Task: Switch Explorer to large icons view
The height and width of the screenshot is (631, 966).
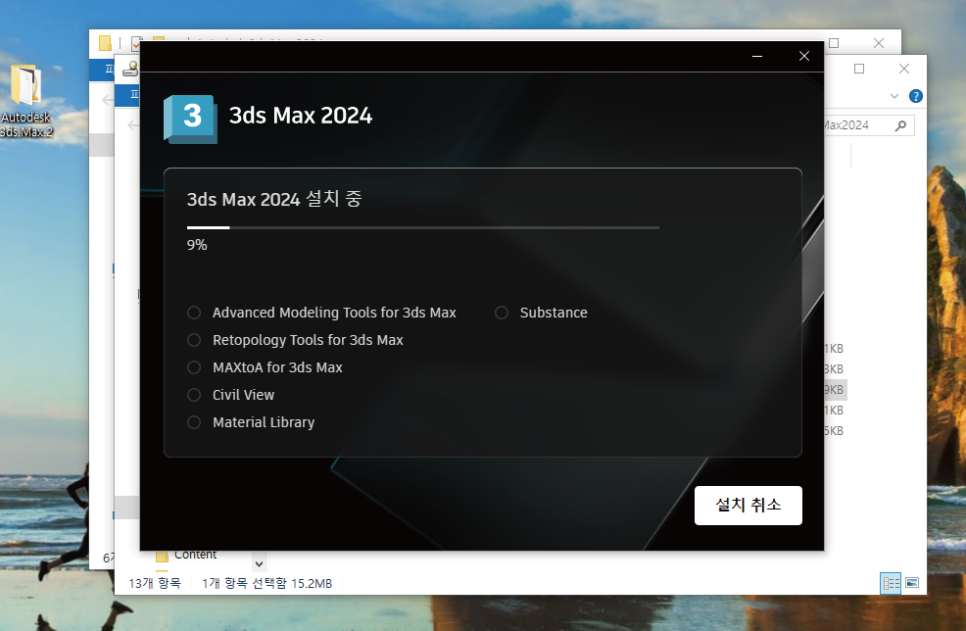Action: click(x=912, y=583)
